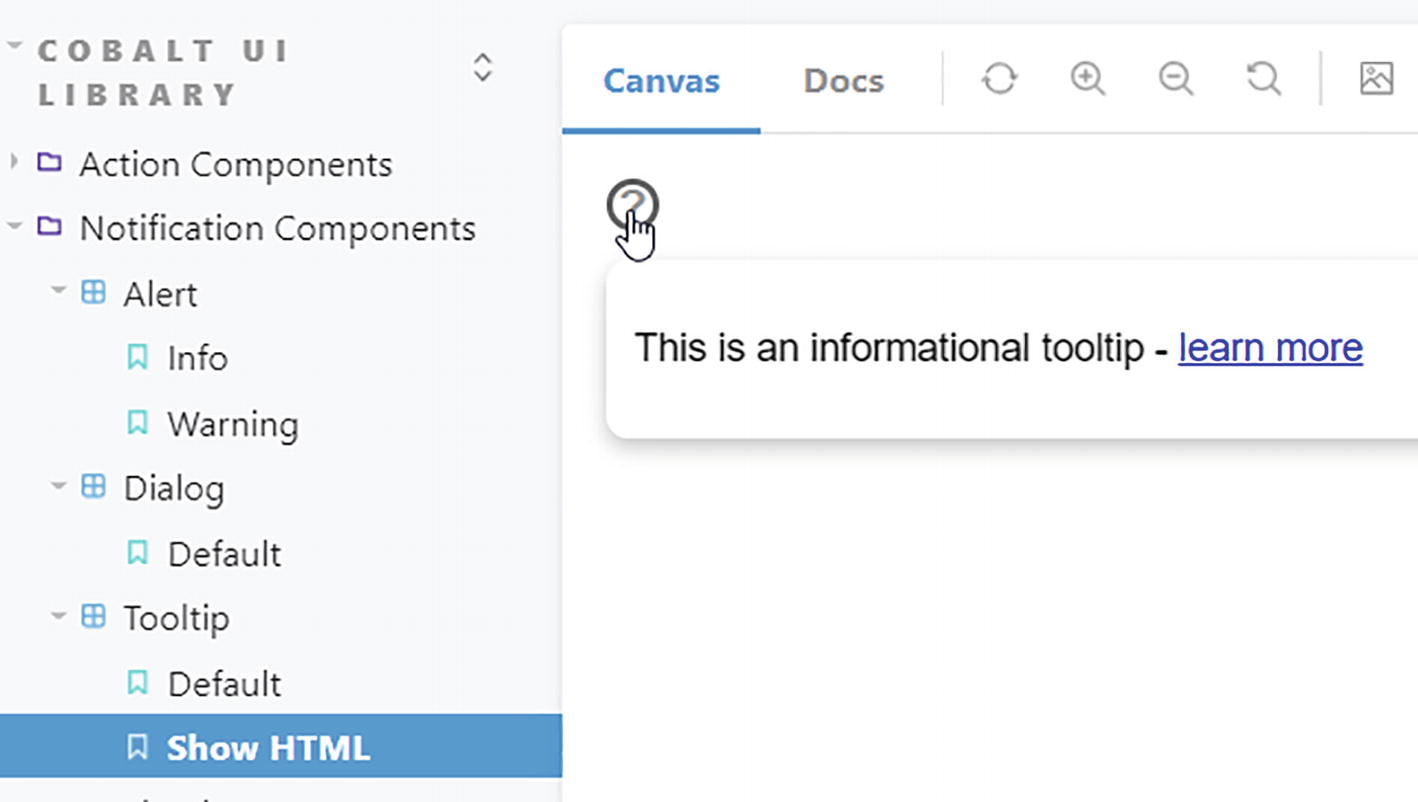Viewport: 1418px width, 802px height.
Task: Collapse the Tooltip component tree arrow
Action: pos(58,617)
